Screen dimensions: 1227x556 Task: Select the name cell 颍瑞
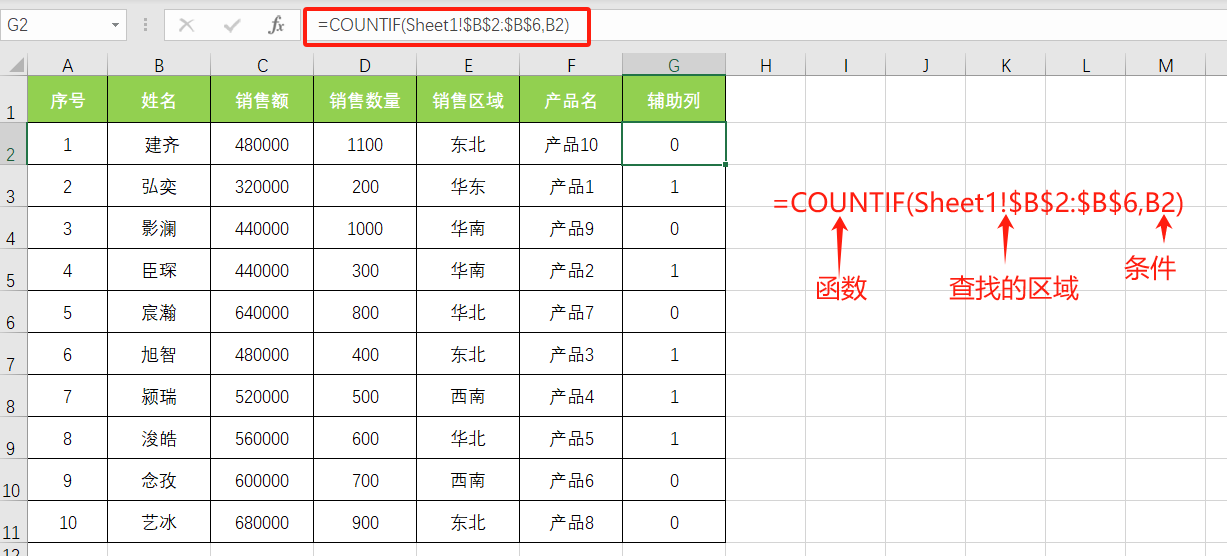point(159,396)
